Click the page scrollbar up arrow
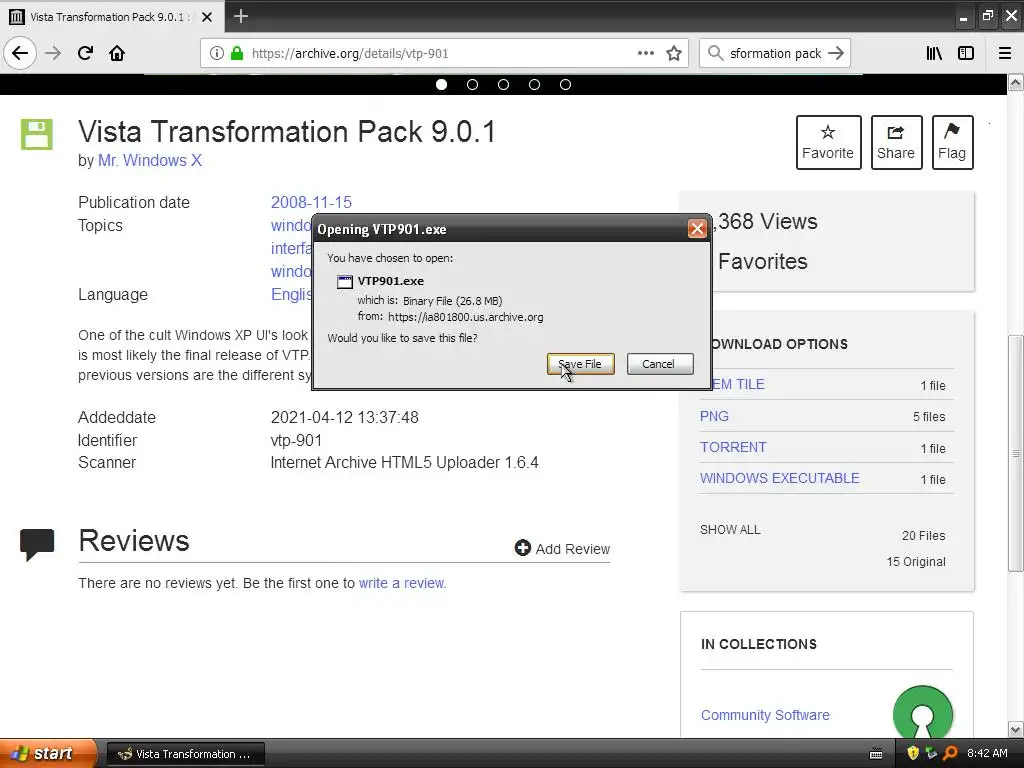The image size is (1024, 768). (x=1016, y=82)
